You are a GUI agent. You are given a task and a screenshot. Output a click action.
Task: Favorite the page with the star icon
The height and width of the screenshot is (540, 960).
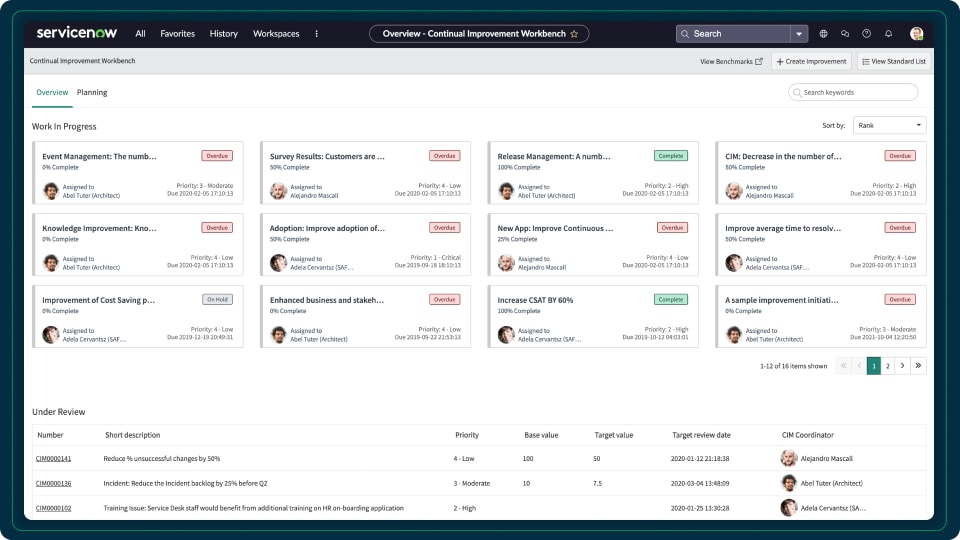point(574,34)
